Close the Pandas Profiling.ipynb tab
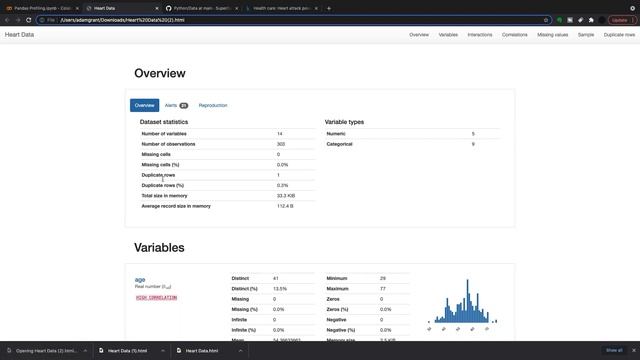 click(77, 8)
